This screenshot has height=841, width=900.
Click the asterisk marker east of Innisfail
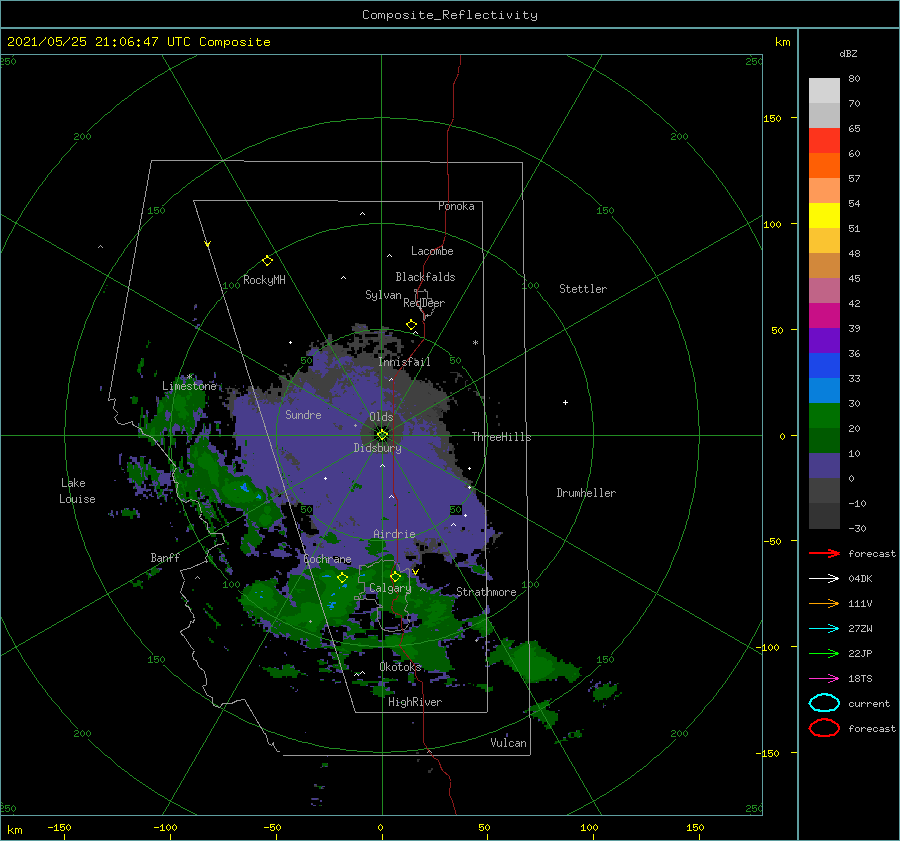pyautogui.click(x=475, y=343)
